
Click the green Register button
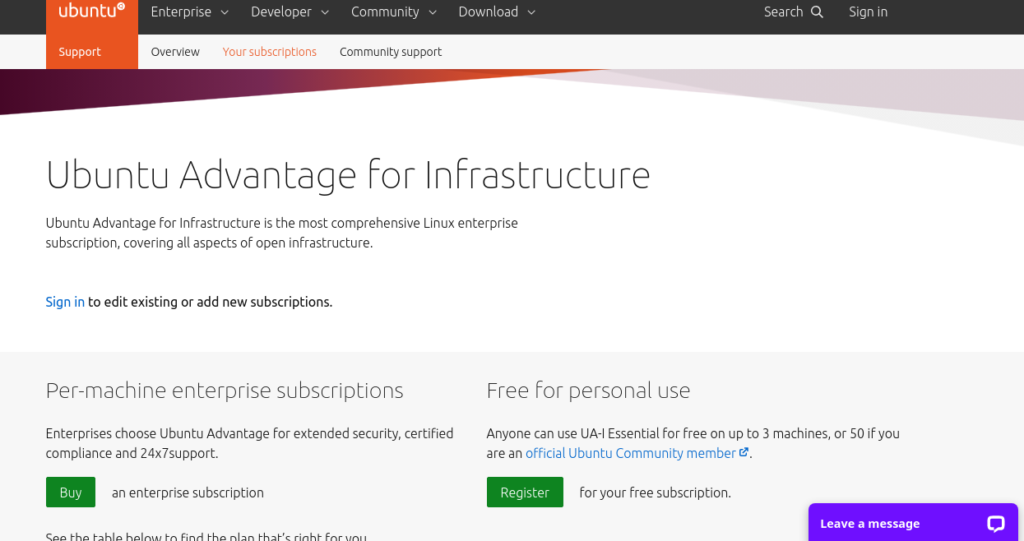[x=524, y=492]
